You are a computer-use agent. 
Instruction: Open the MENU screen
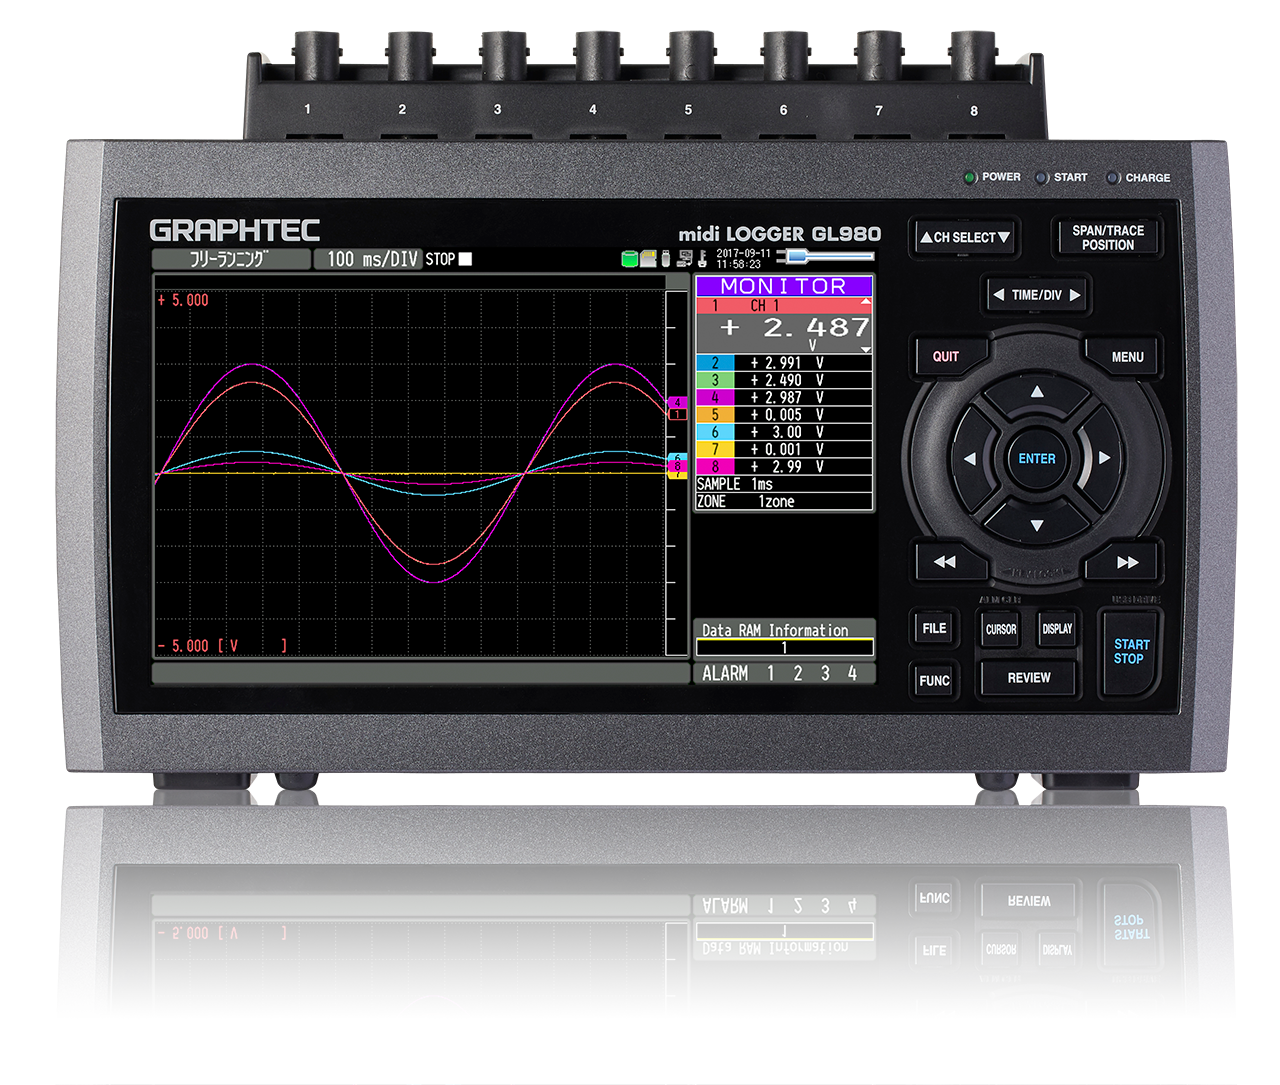tap(1126, 356)
